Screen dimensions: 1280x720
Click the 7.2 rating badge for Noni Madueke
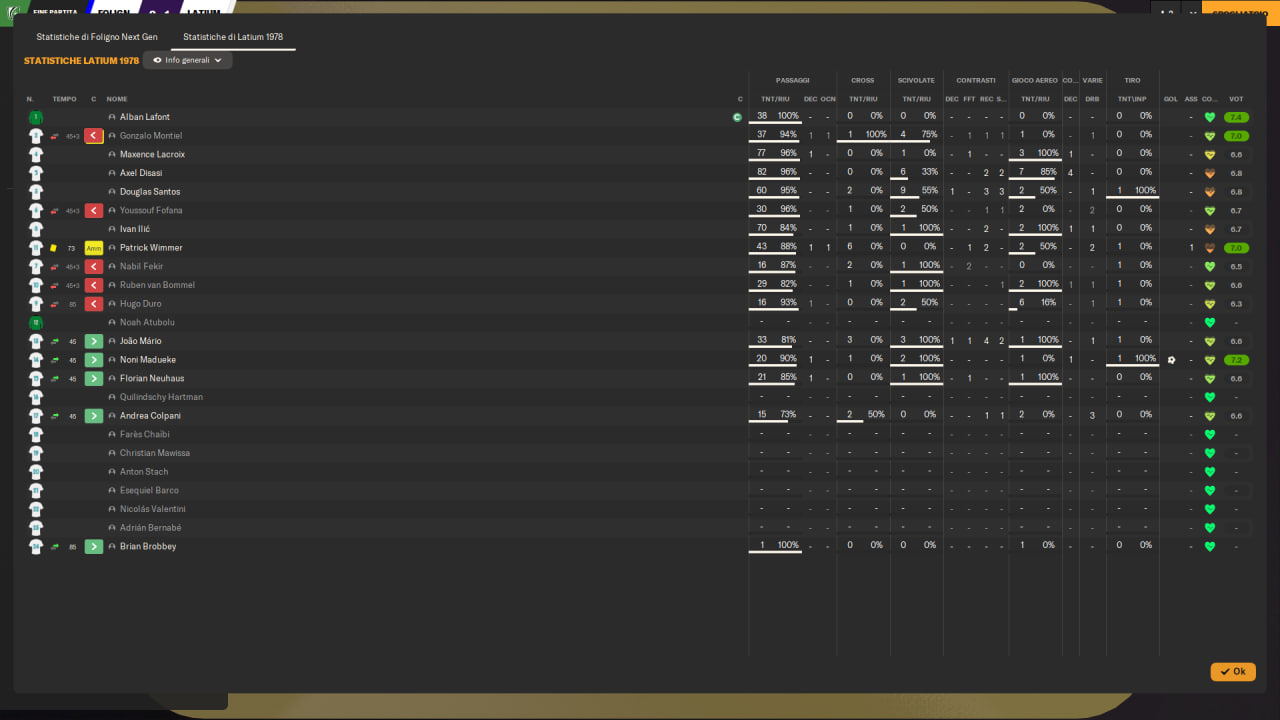(x=1237, y=360)
